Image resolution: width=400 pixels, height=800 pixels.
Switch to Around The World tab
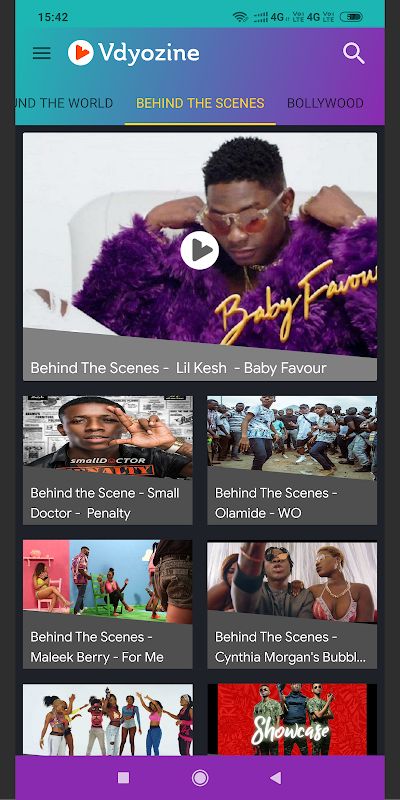[64, 103]
